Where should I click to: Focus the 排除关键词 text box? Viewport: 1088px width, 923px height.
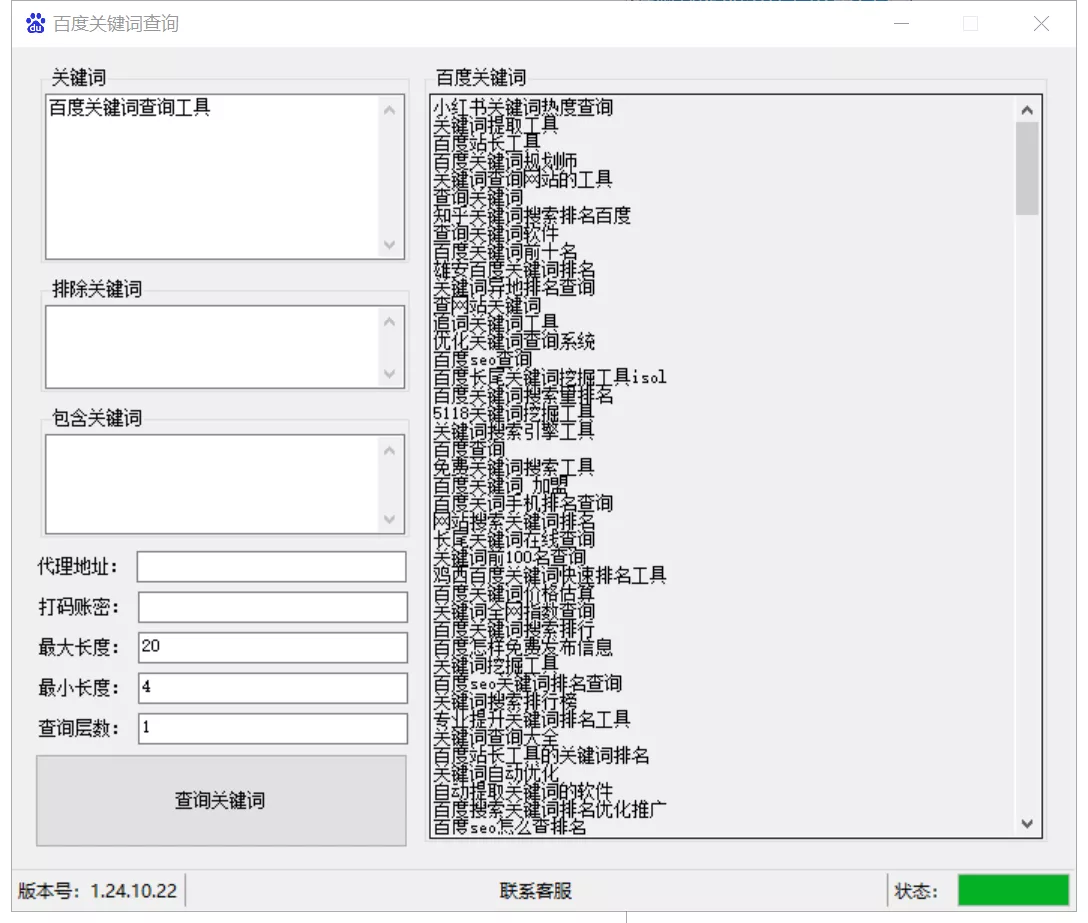click(x=225, y=347)
